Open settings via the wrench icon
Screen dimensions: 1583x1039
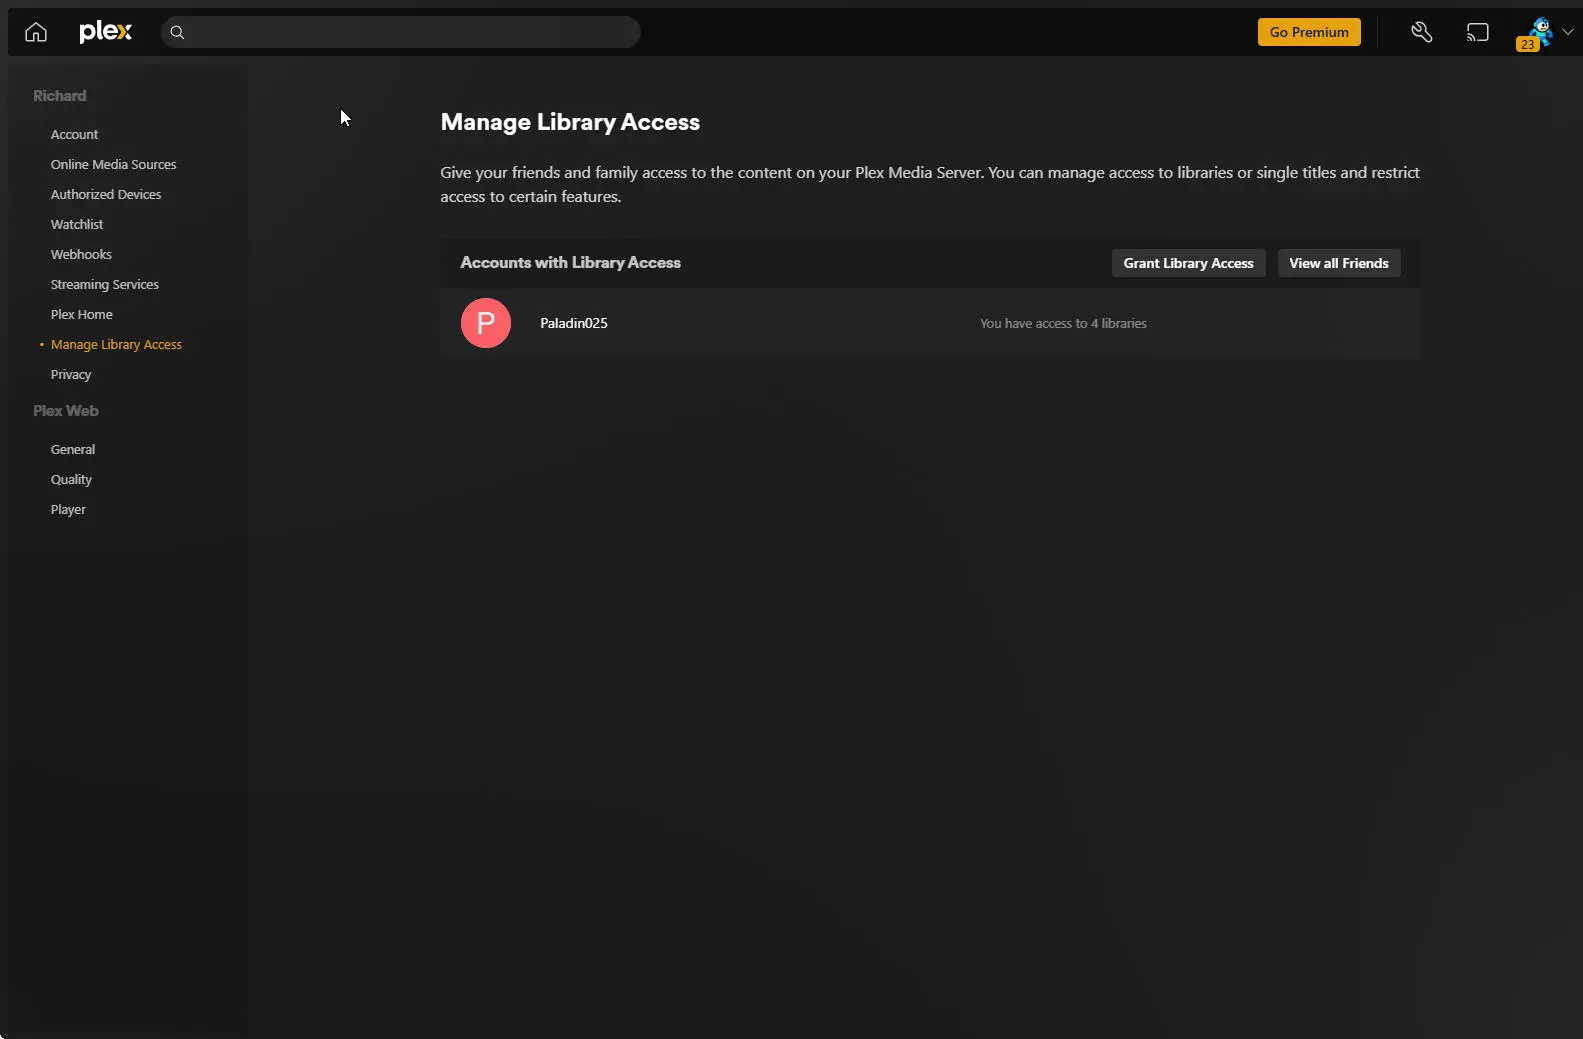(1421, 32)
